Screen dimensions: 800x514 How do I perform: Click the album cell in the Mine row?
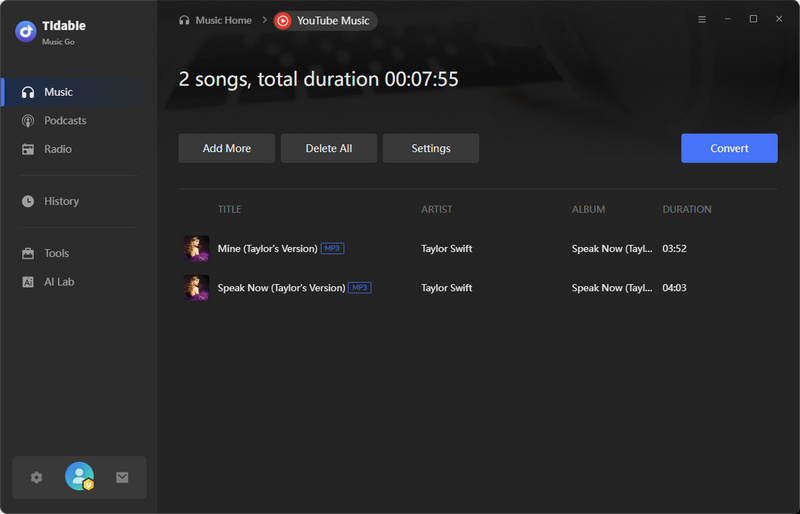(612, 249)
